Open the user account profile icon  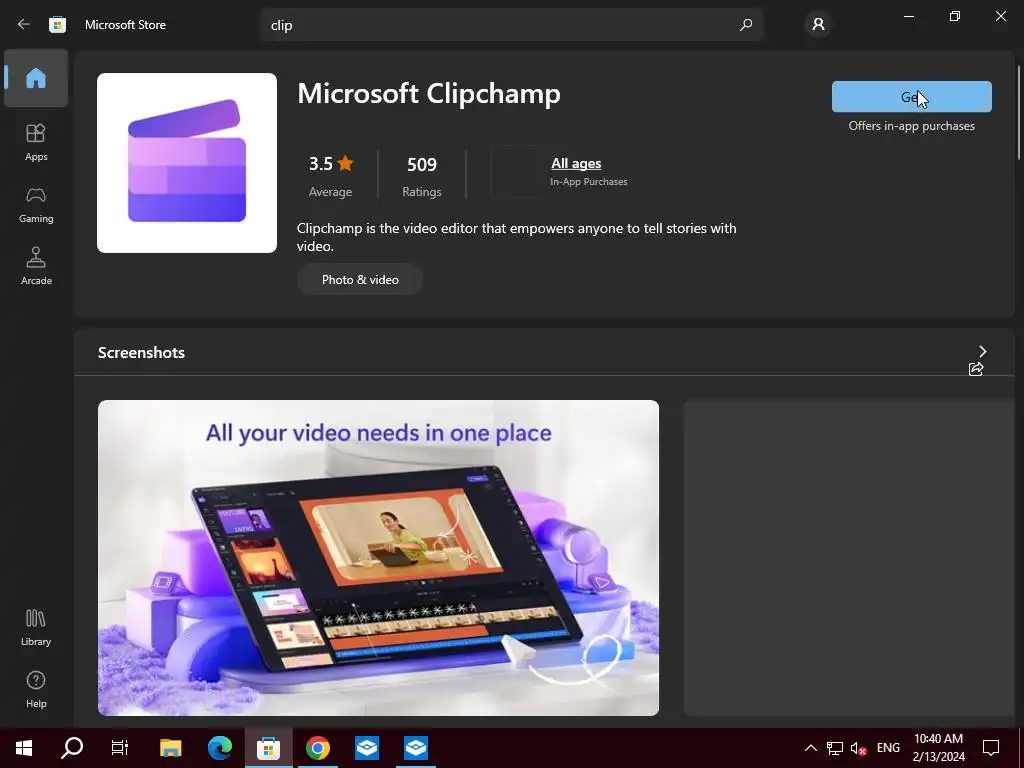pos(818,25)
